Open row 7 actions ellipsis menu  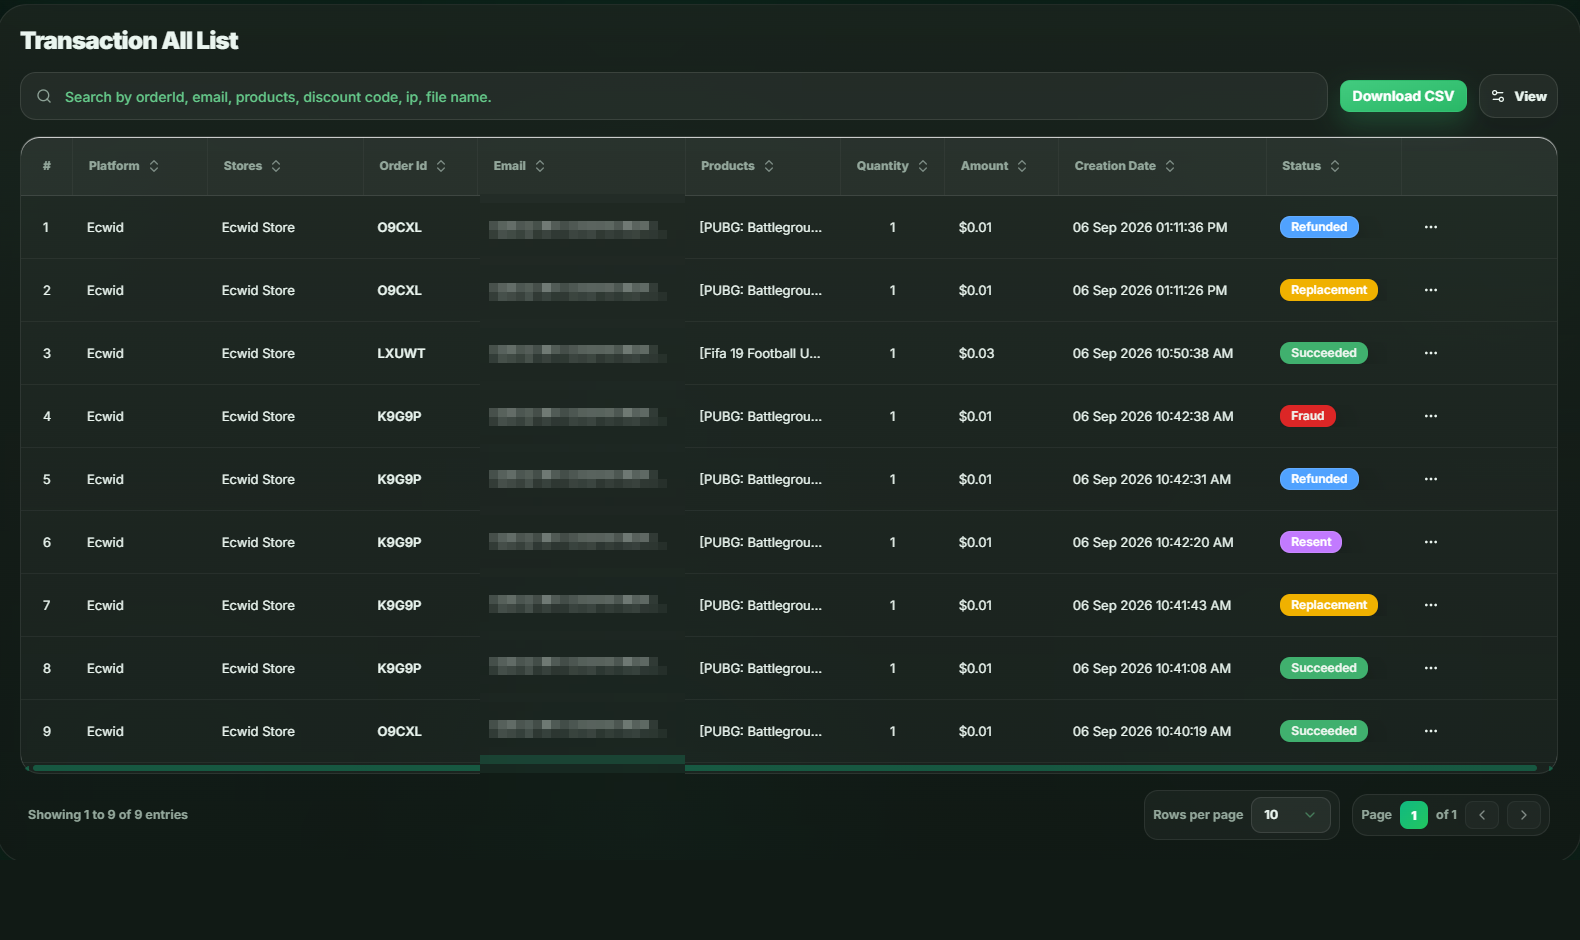(1431, 605)
